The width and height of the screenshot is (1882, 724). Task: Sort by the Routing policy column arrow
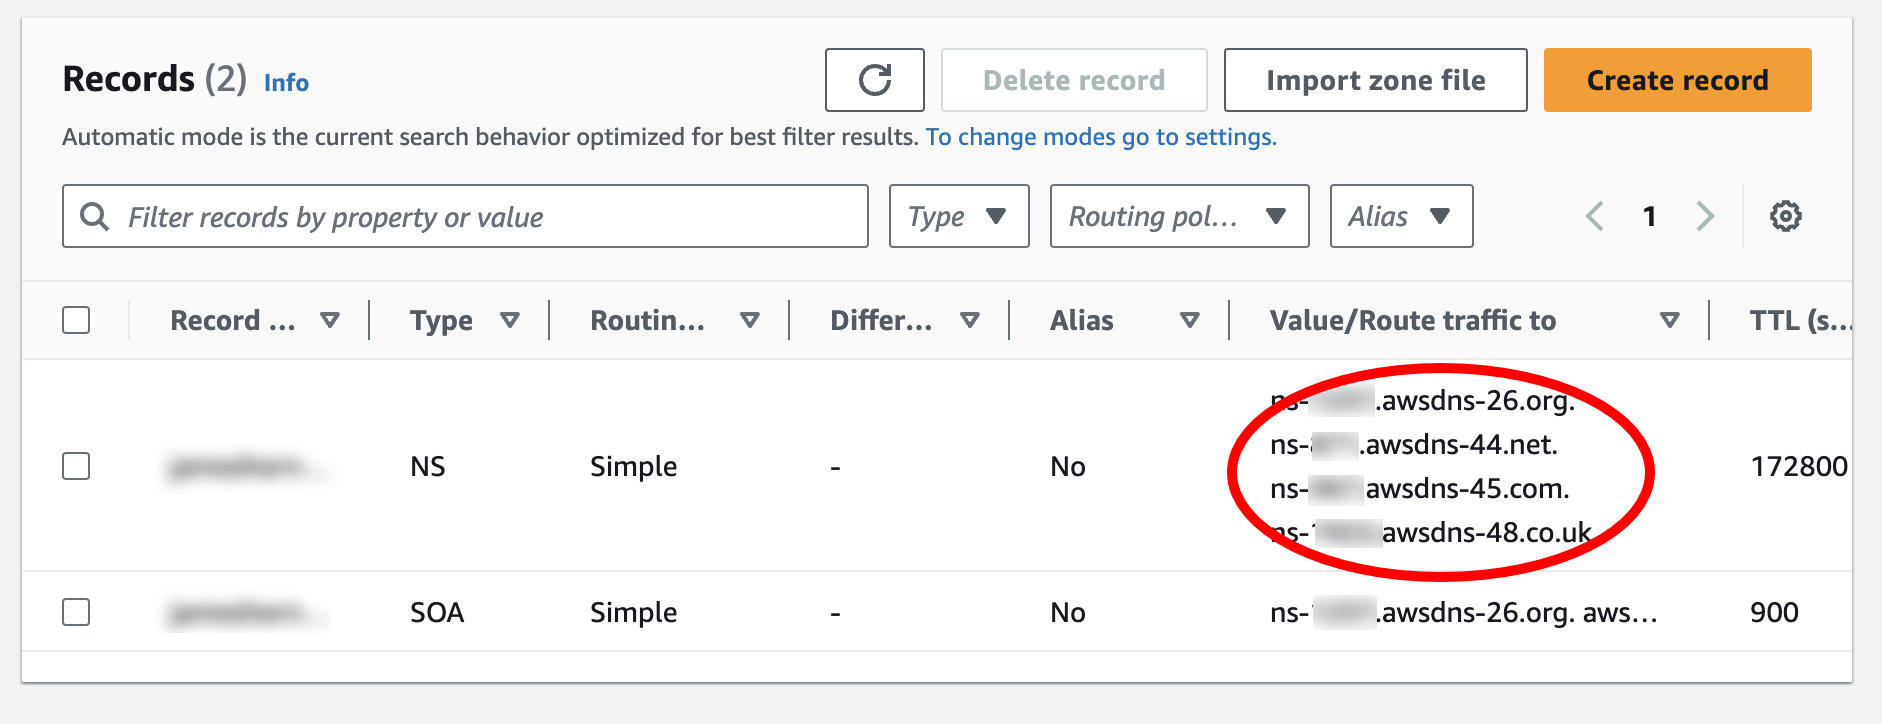click(x=750, y=320)
